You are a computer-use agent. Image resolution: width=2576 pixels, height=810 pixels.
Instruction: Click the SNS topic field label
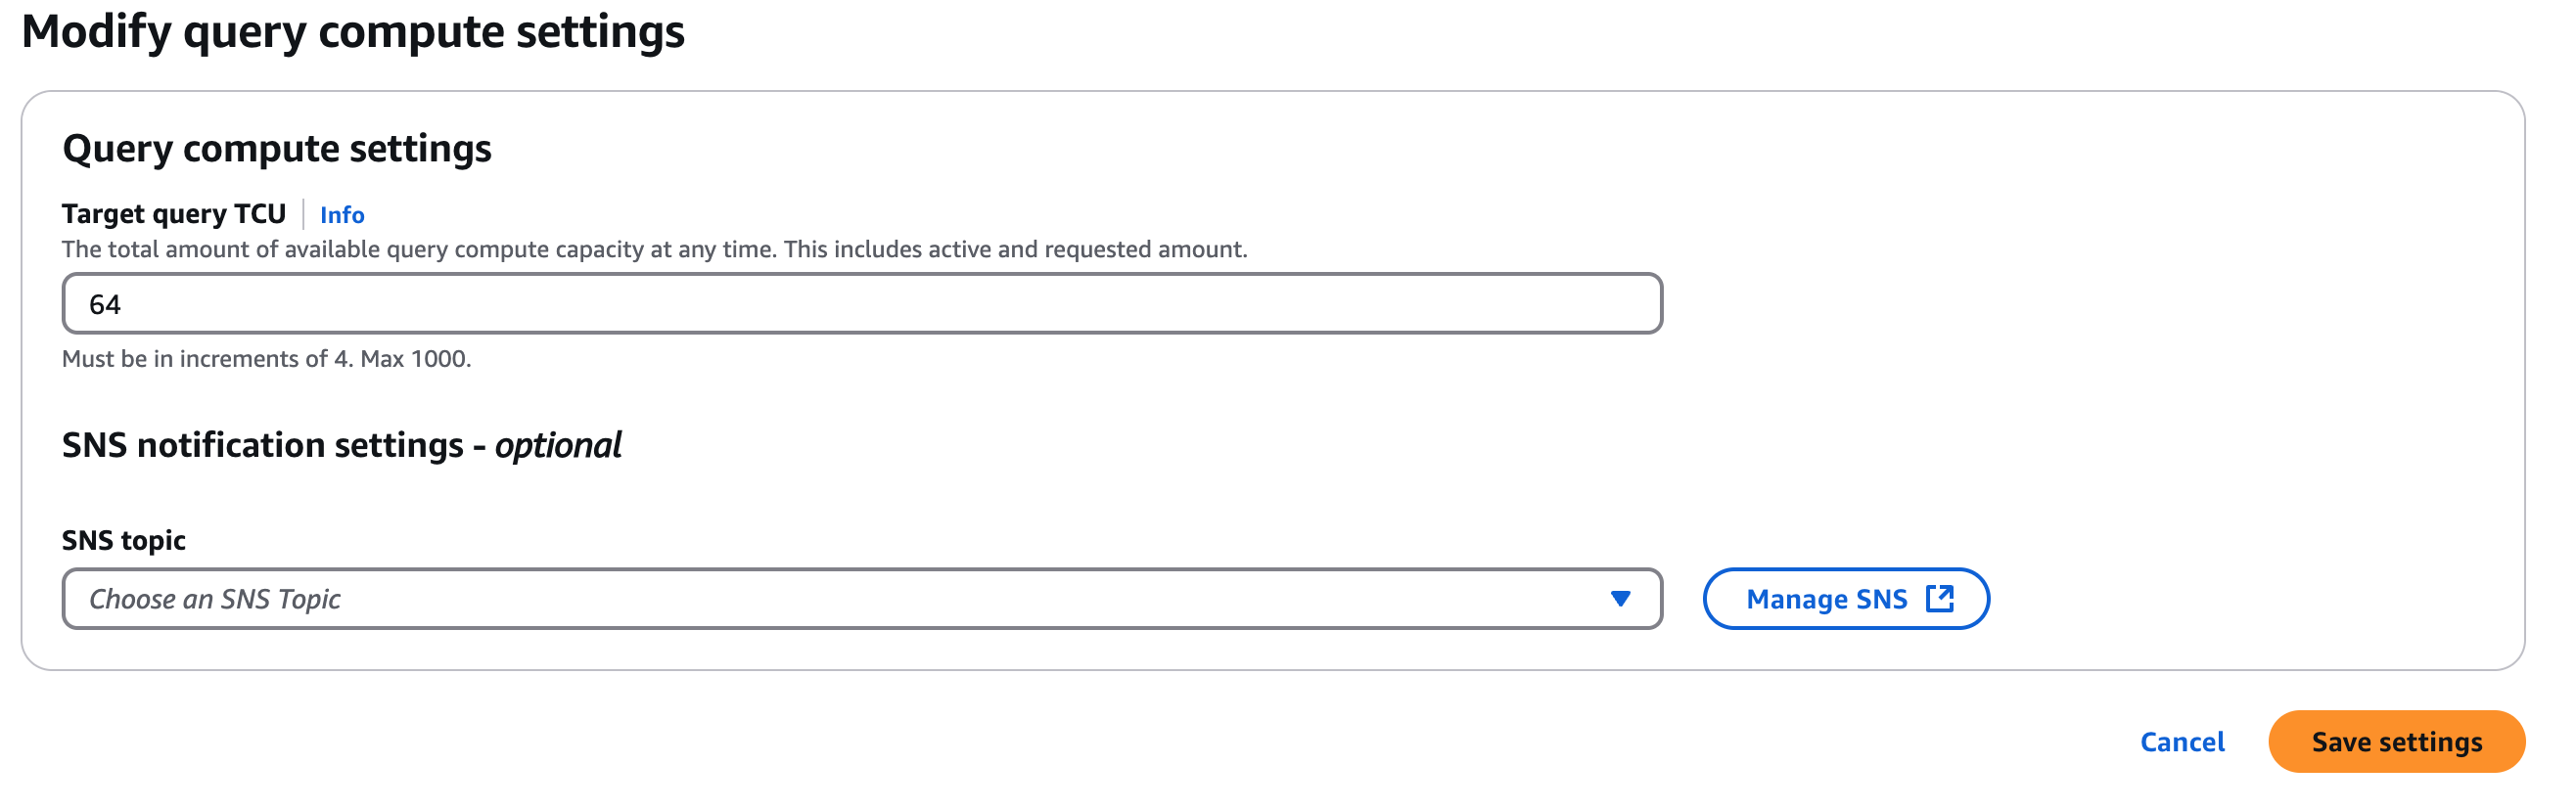point(124,540)
